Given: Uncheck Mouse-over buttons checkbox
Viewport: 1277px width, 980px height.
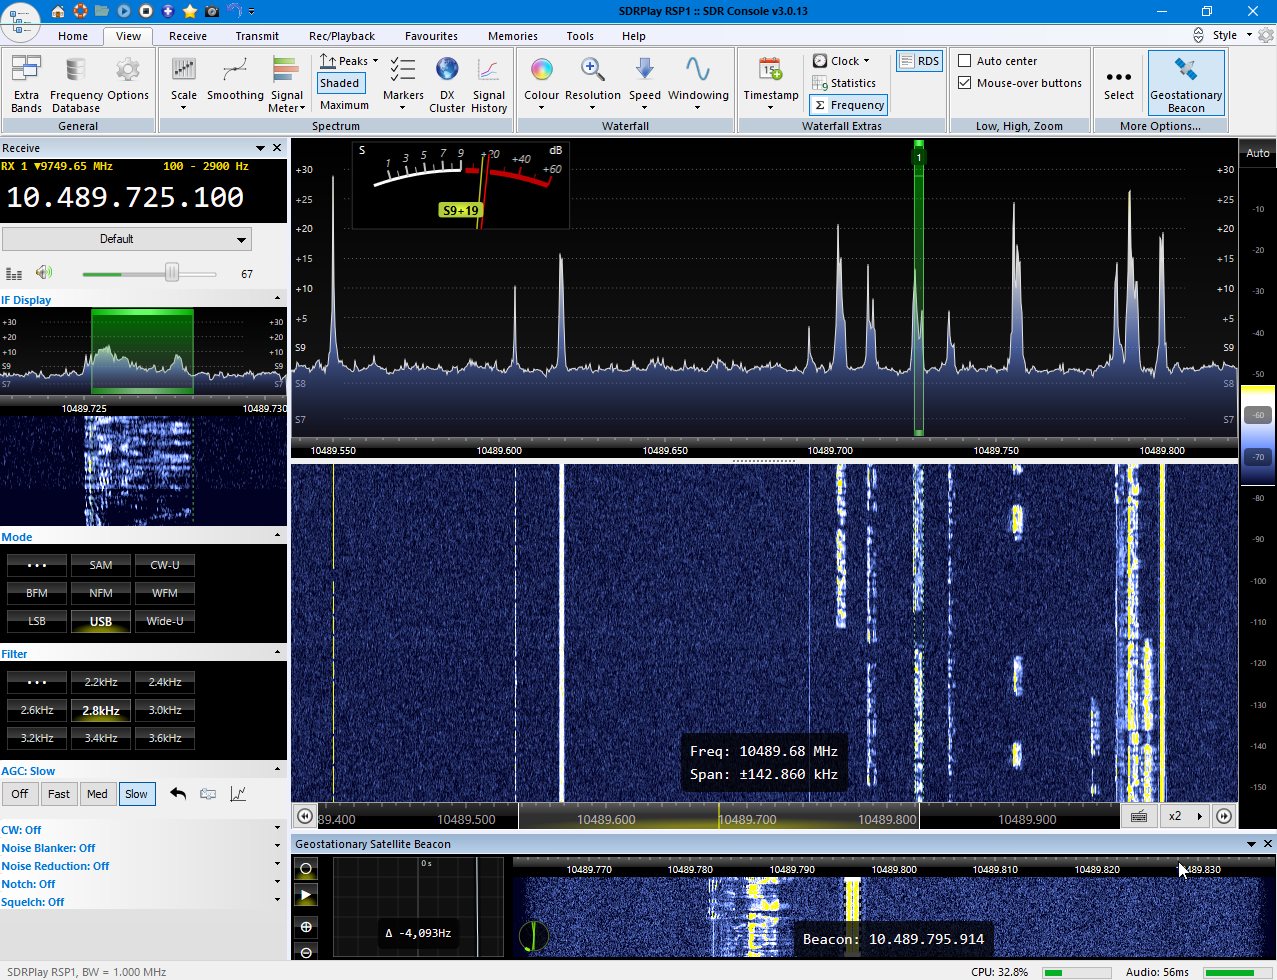Looking at the screenshot, I should pyautogui.click(x=965, y=83).
